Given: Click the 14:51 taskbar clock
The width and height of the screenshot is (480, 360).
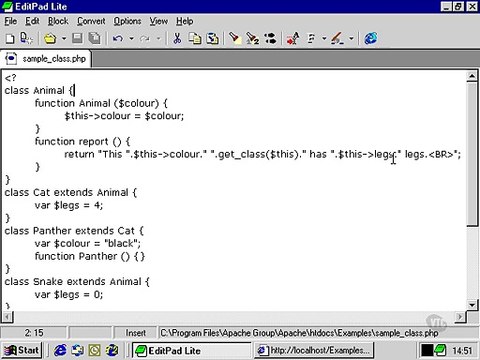Looking at the screenshot, I should [x=462, y=351].
